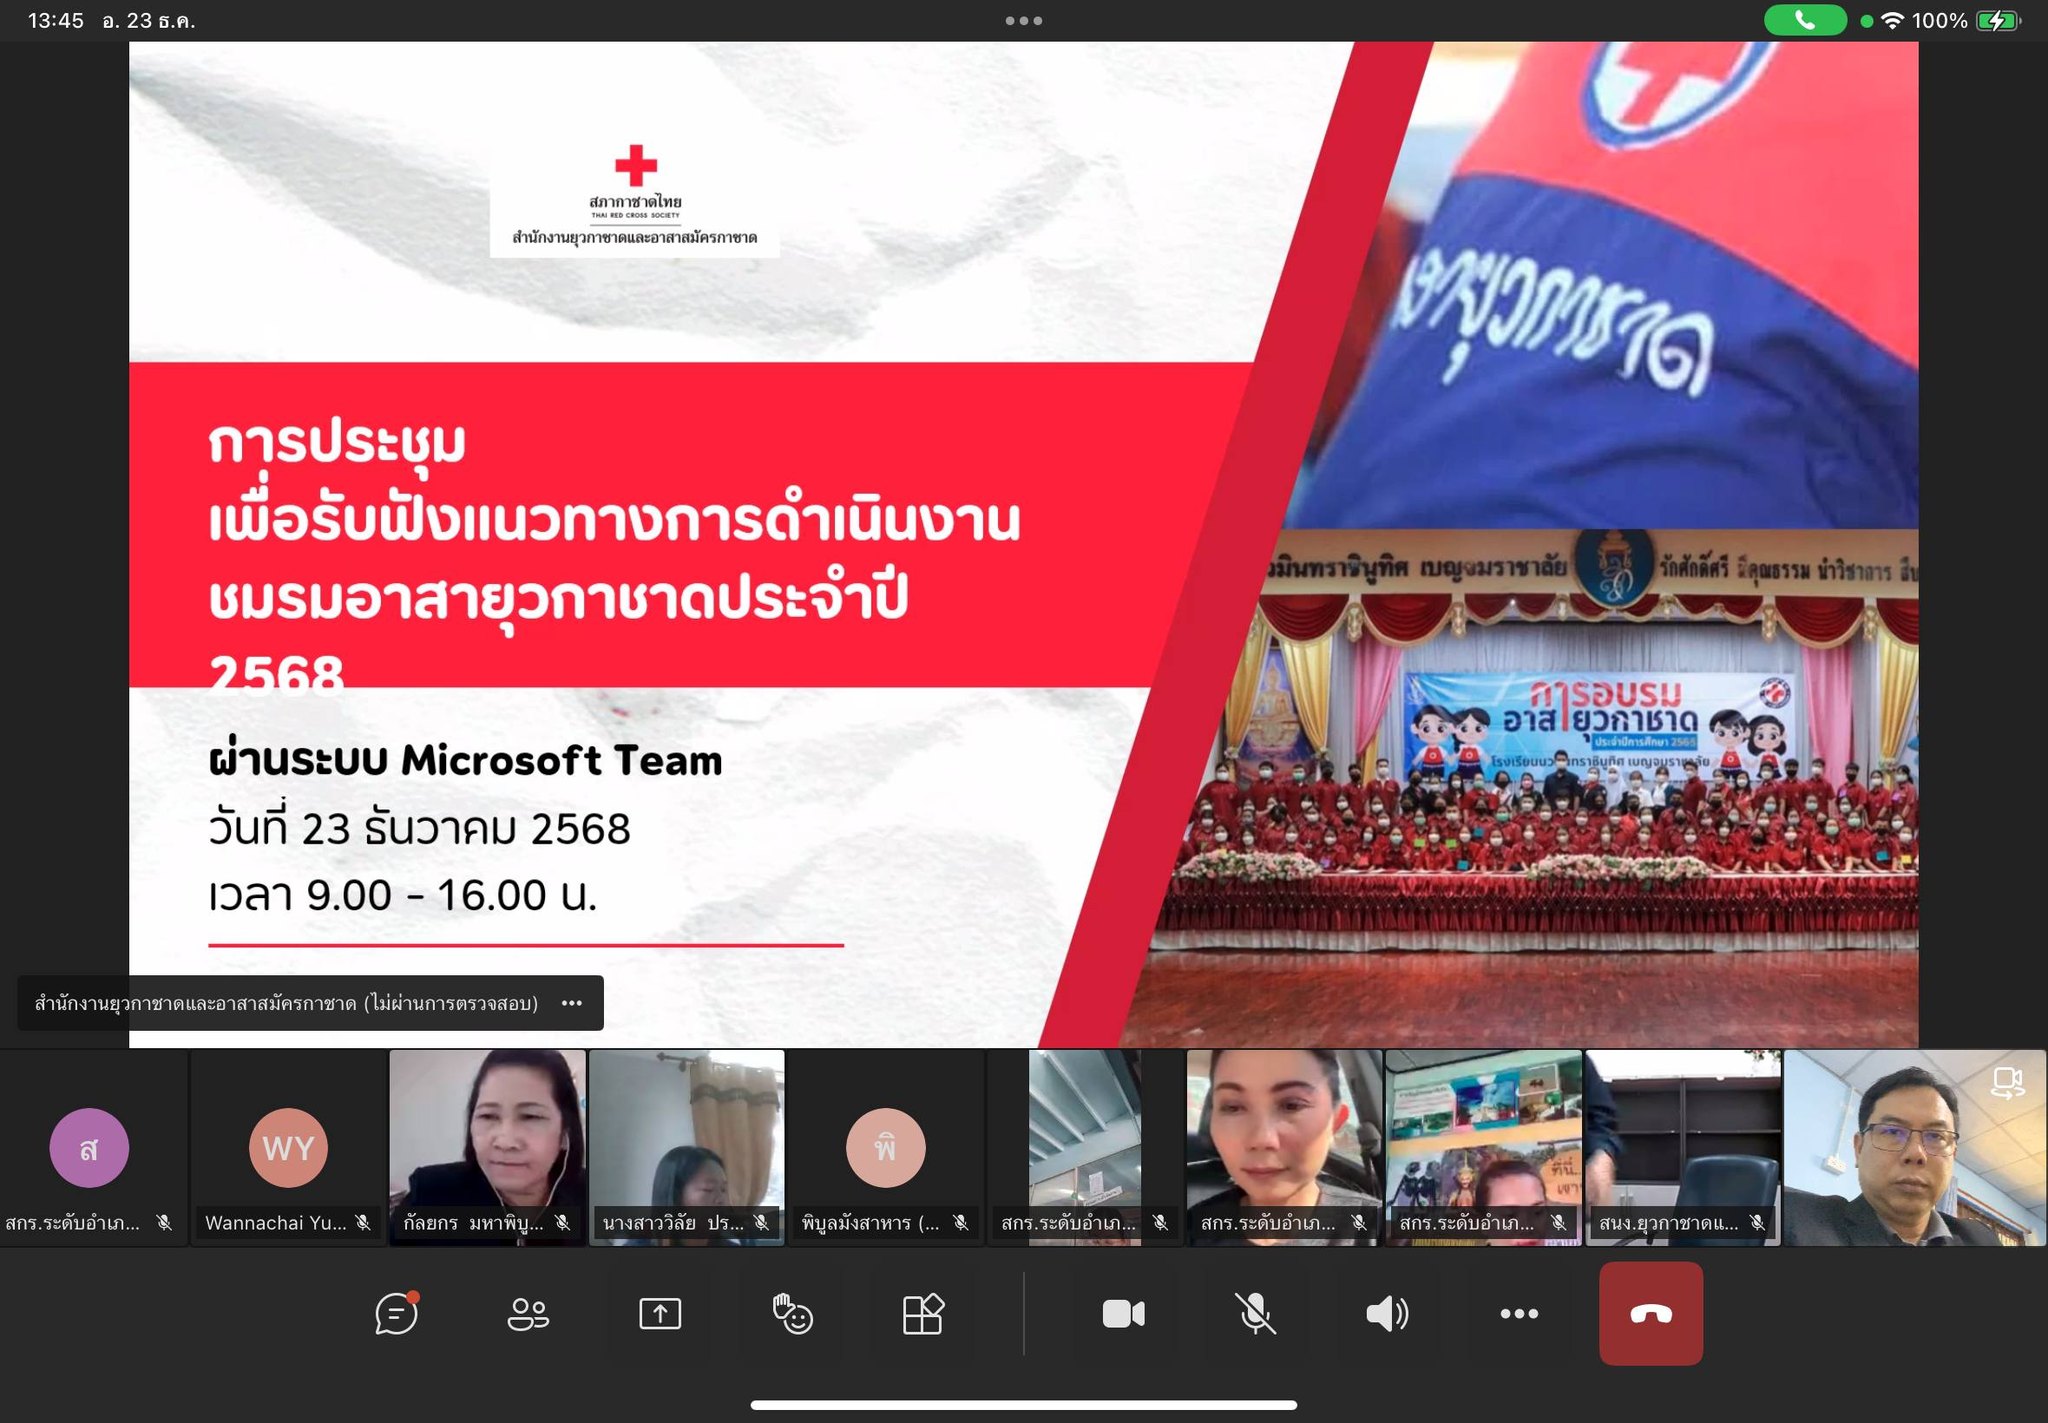Open the apps icon in toolbar
Screen dimensions: 2048x1423
tap(923, 1313)
